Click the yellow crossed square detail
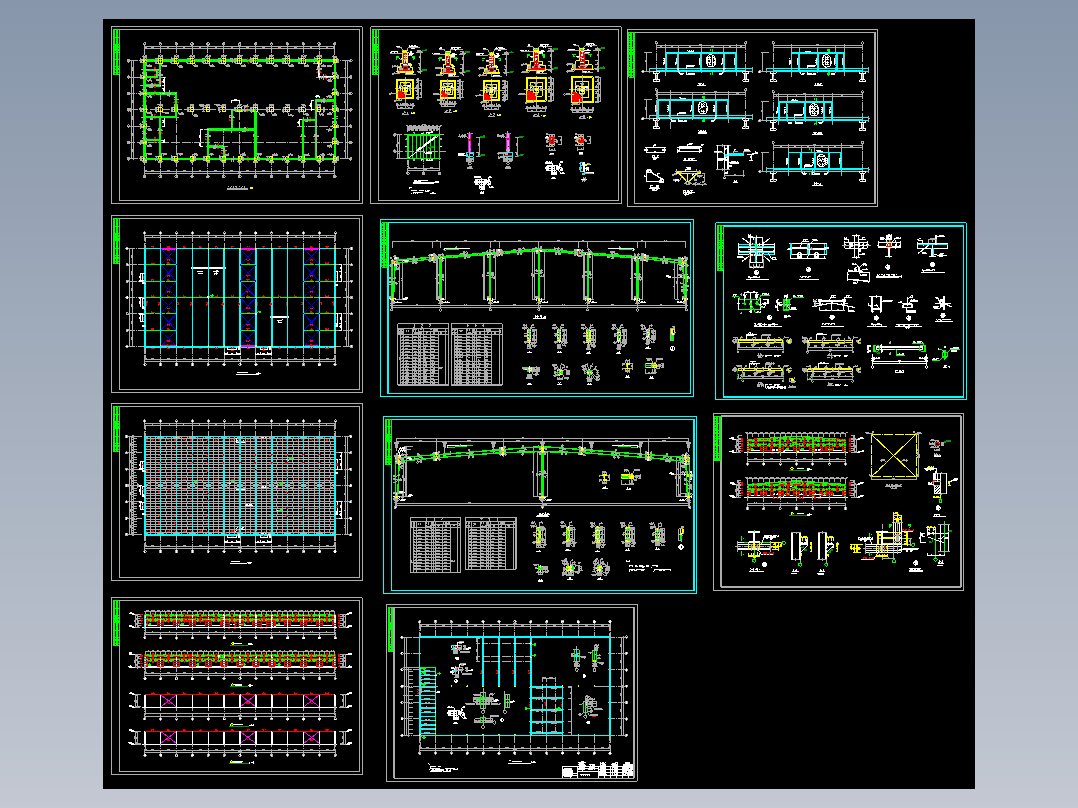This screenshot has height=808, width=1078. (x=894, y=455)
